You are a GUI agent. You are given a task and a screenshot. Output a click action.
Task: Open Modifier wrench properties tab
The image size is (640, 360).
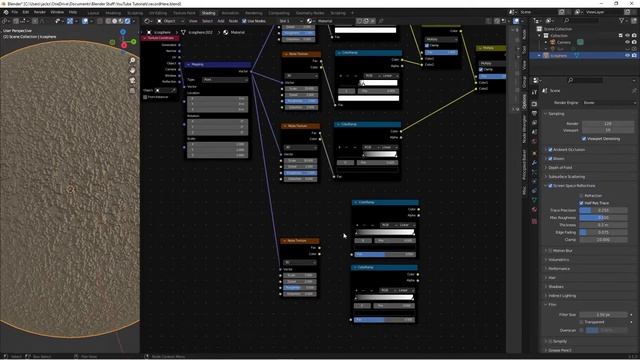[x=534, y=163]
